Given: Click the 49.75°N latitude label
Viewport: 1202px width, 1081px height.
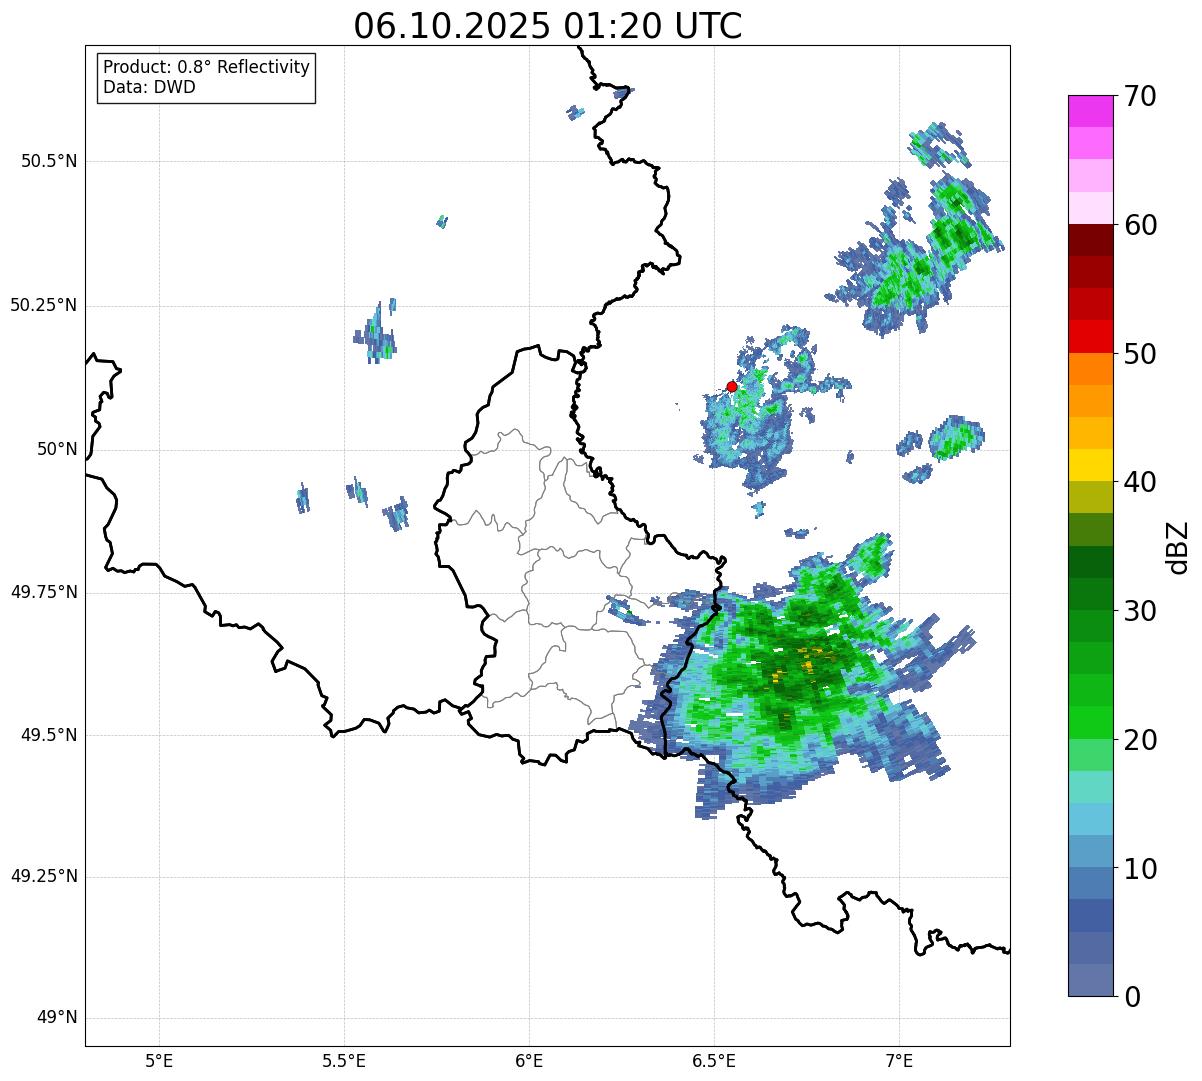Looking at the screenshot, I should click(44, 592).
